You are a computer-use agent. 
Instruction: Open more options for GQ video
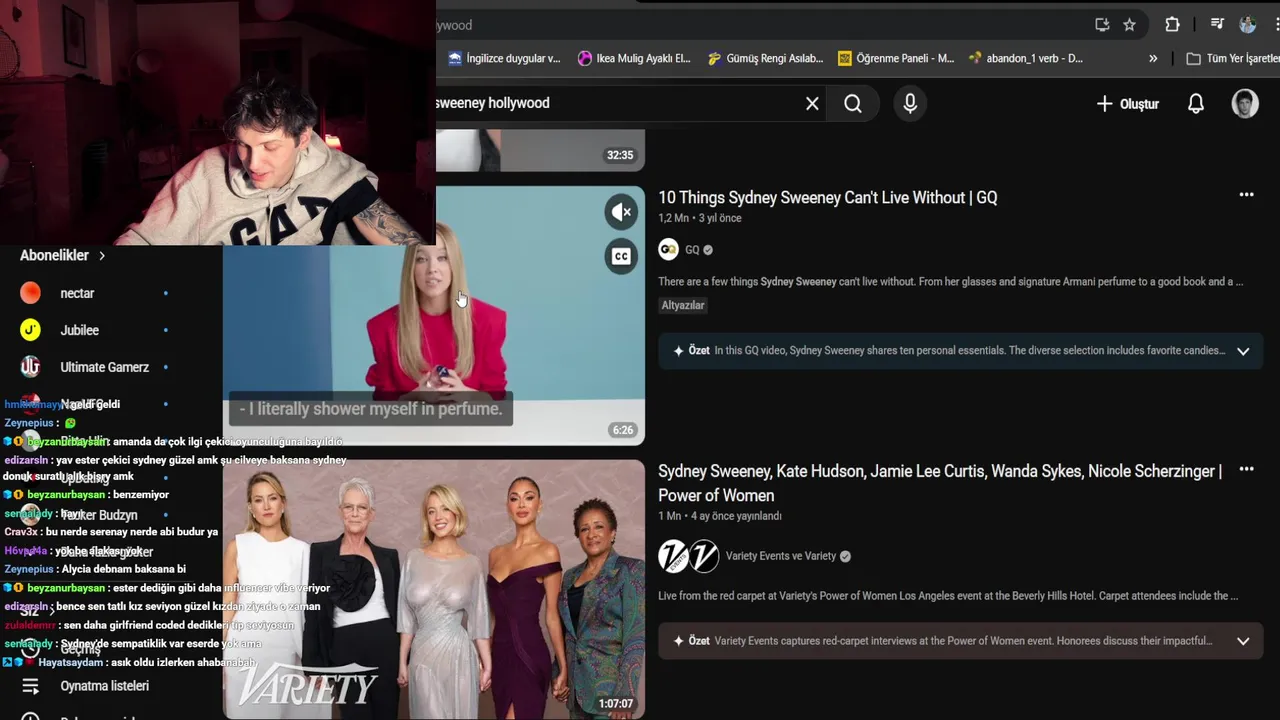tap(1246, 195)
